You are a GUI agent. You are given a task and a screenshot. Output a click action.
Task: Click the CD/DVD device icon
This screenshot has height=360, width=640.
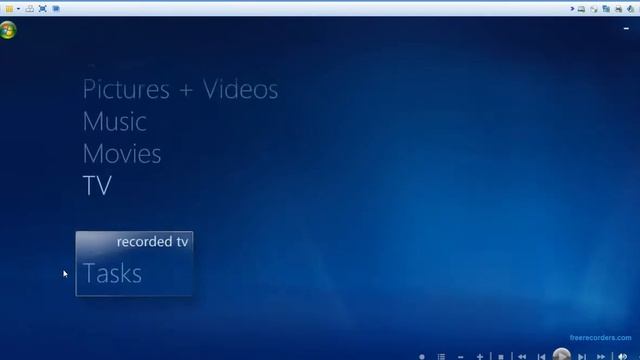click(593, 9)
